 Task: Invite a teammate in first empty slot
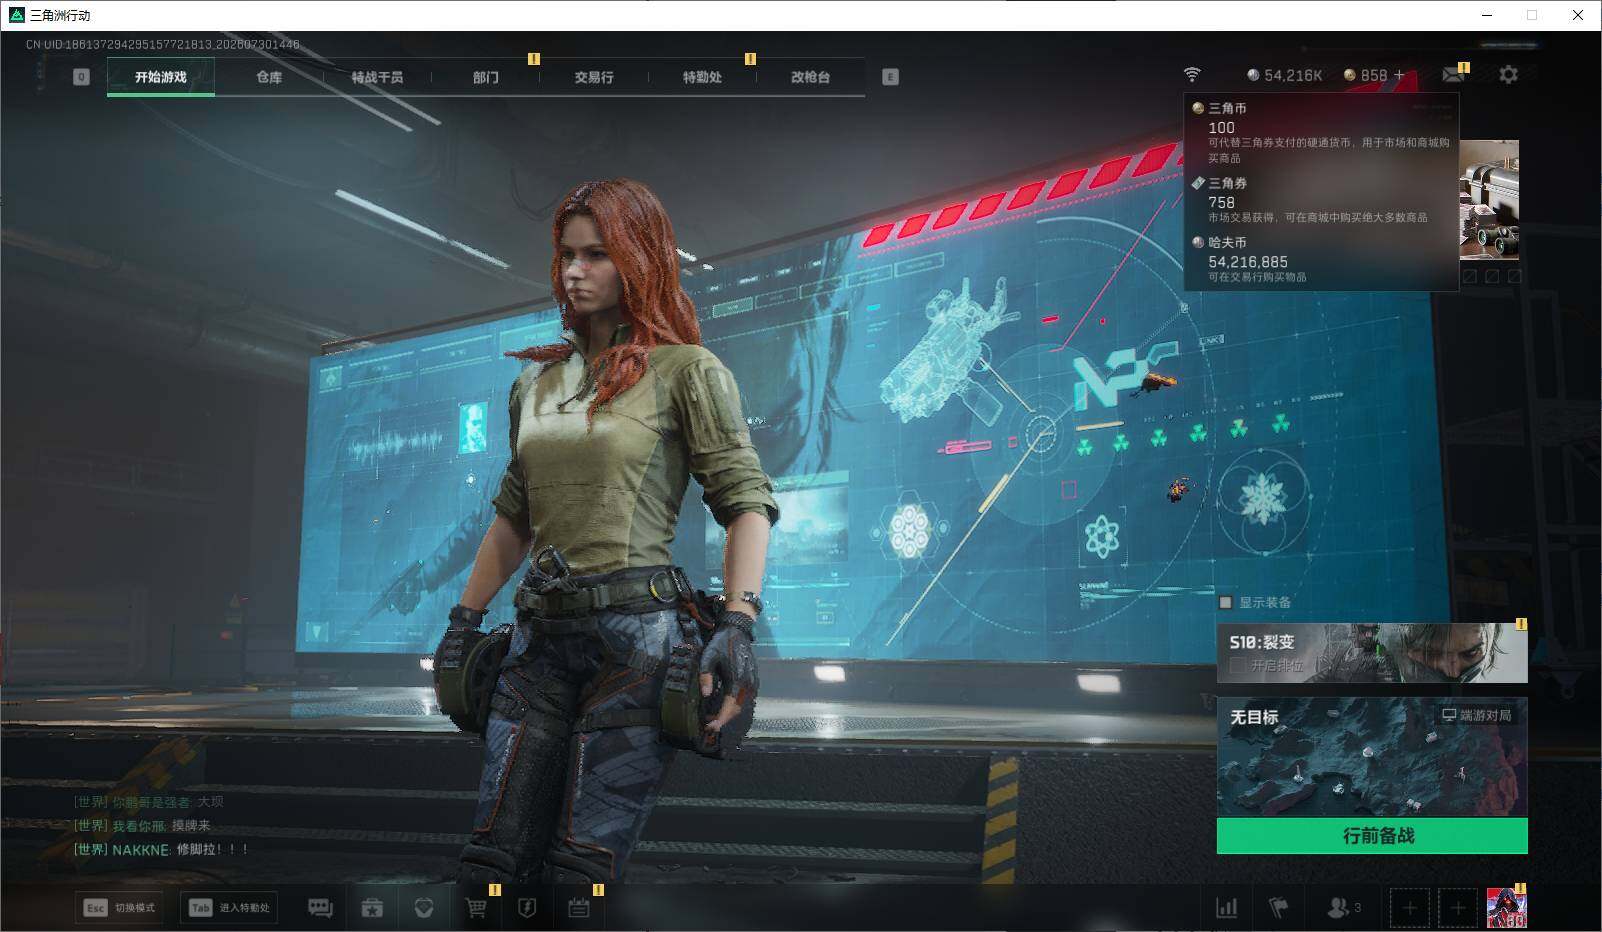pos(1409,908)
